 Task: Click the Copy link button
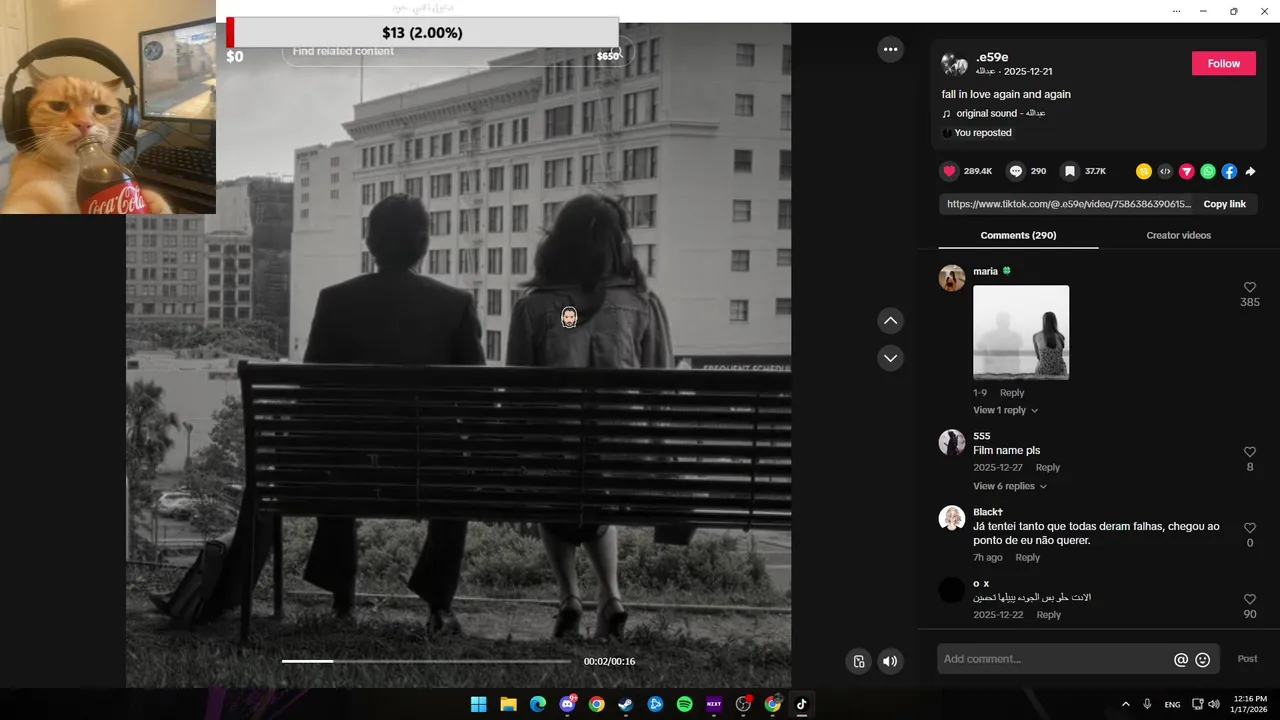1224,204
